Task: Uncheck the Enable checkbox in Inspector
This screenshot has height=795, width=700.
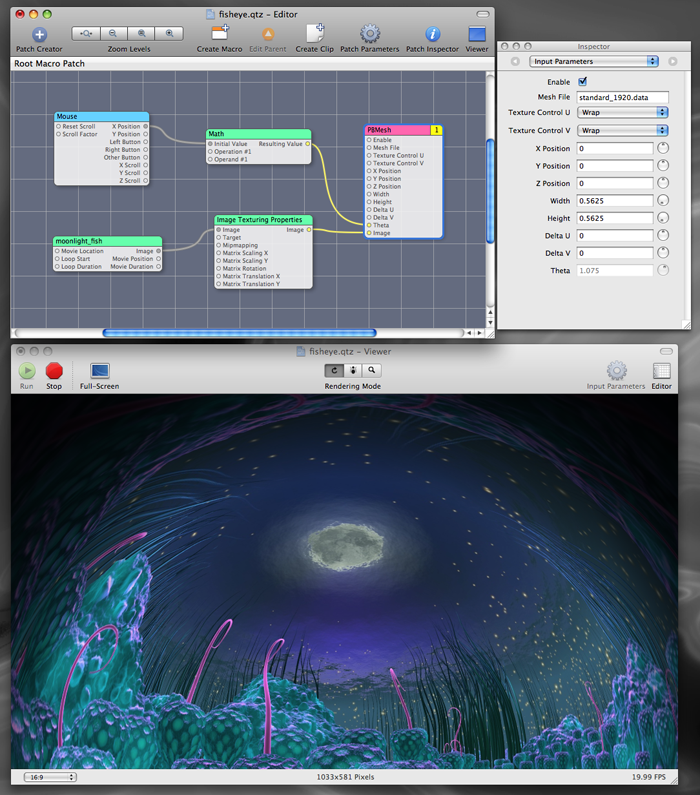Action: 583,82
